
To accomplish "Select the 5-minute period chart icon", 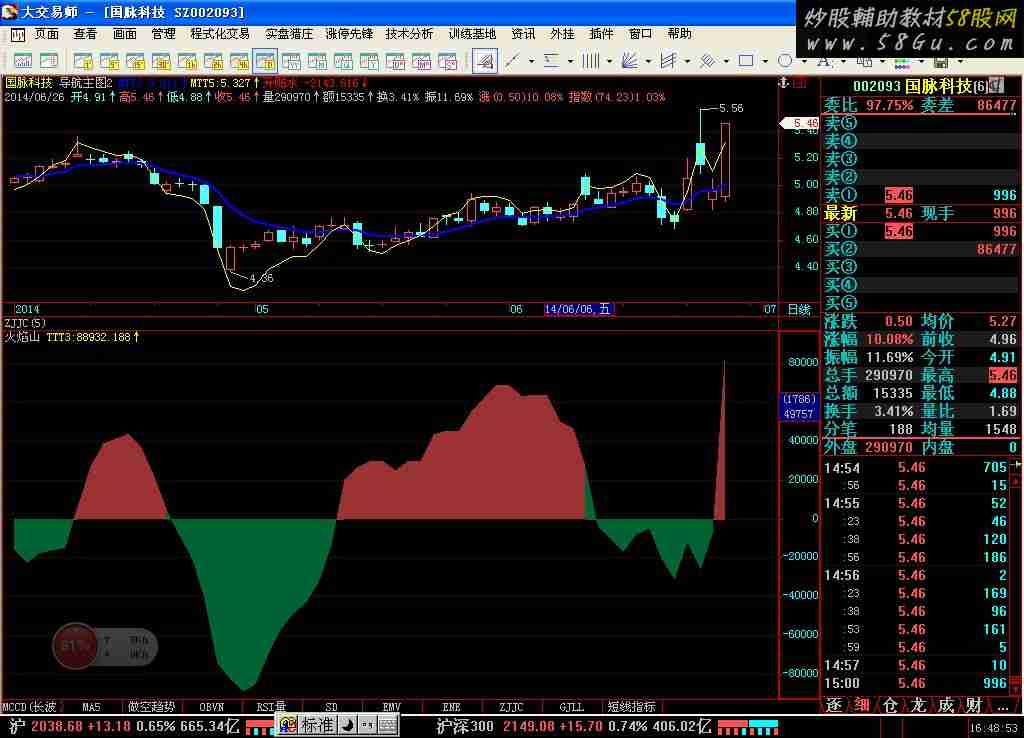I will coord(109,61).
